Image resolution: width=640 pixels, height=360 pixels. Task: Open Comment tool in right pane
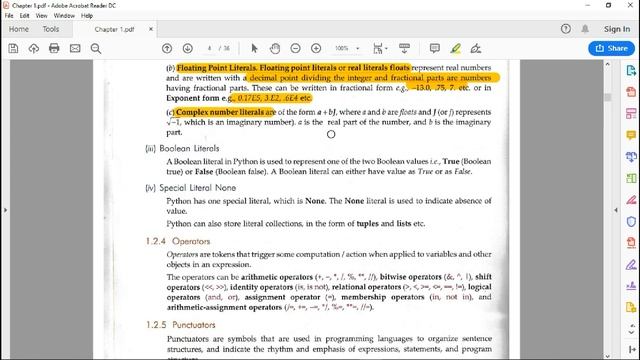pos(631,135)
